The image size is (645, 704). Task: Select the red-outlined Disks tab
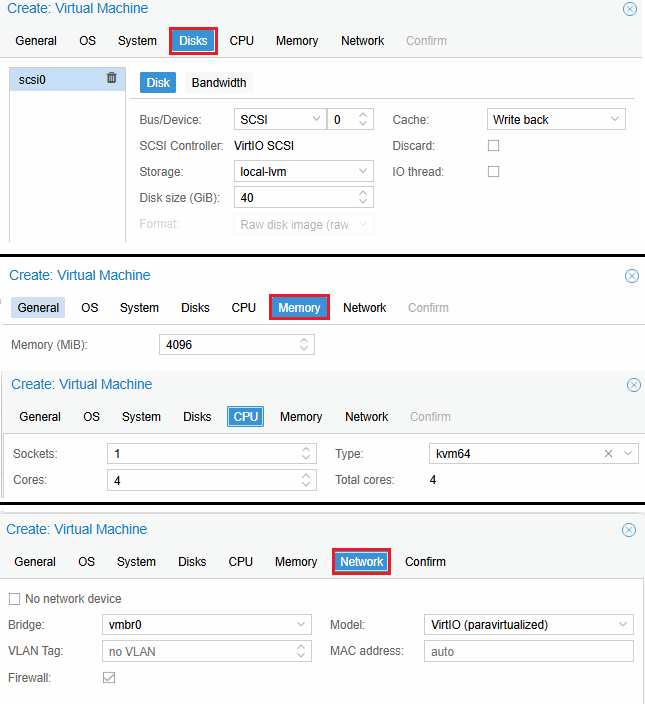click(x=193, y=41)
